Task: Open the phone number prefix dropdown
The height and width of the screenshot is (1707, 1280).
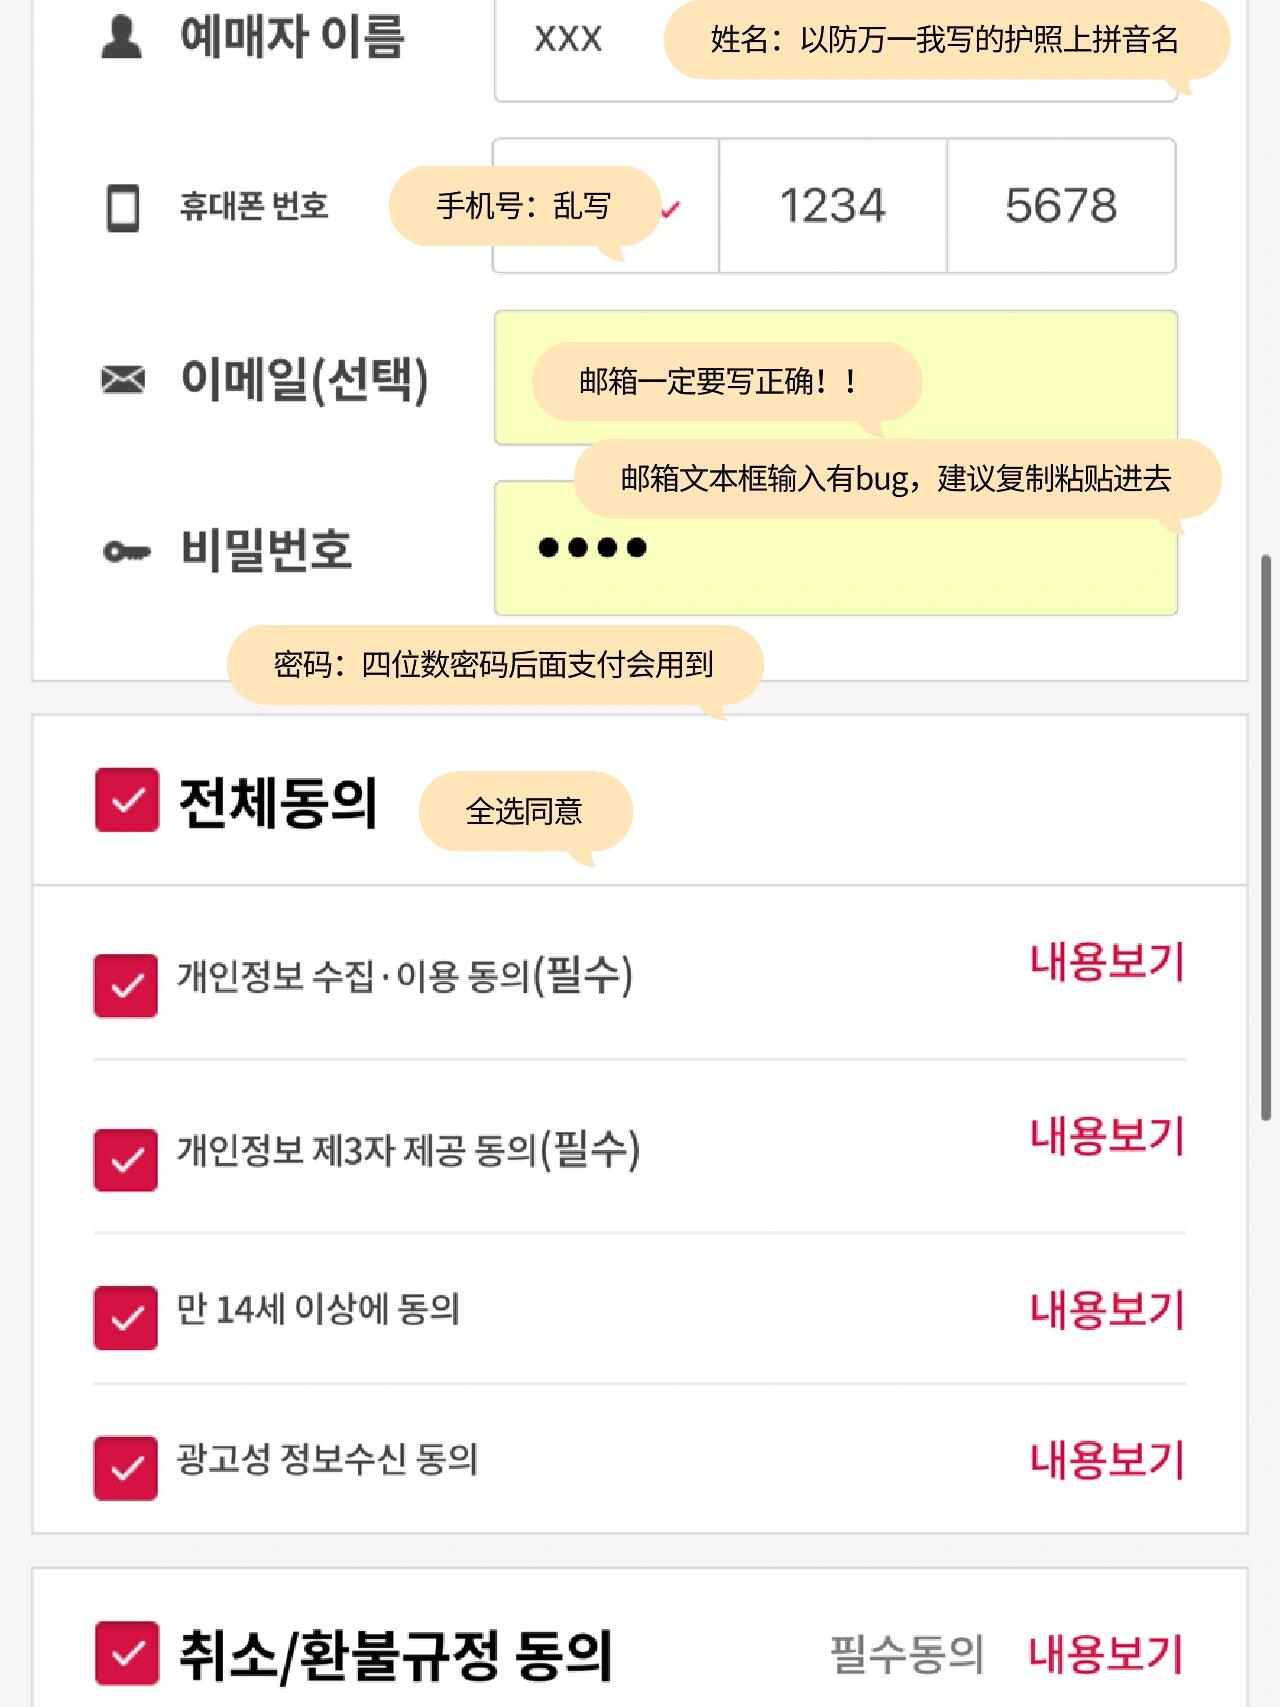Action: [x=606, y=206]
